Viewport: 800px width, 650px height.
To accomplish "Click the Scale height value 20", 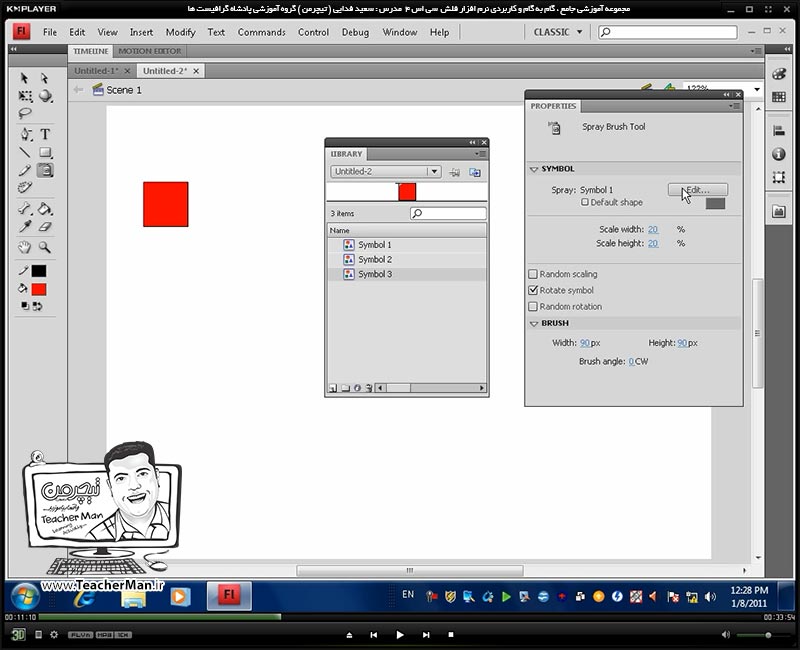I will (653, 243).
